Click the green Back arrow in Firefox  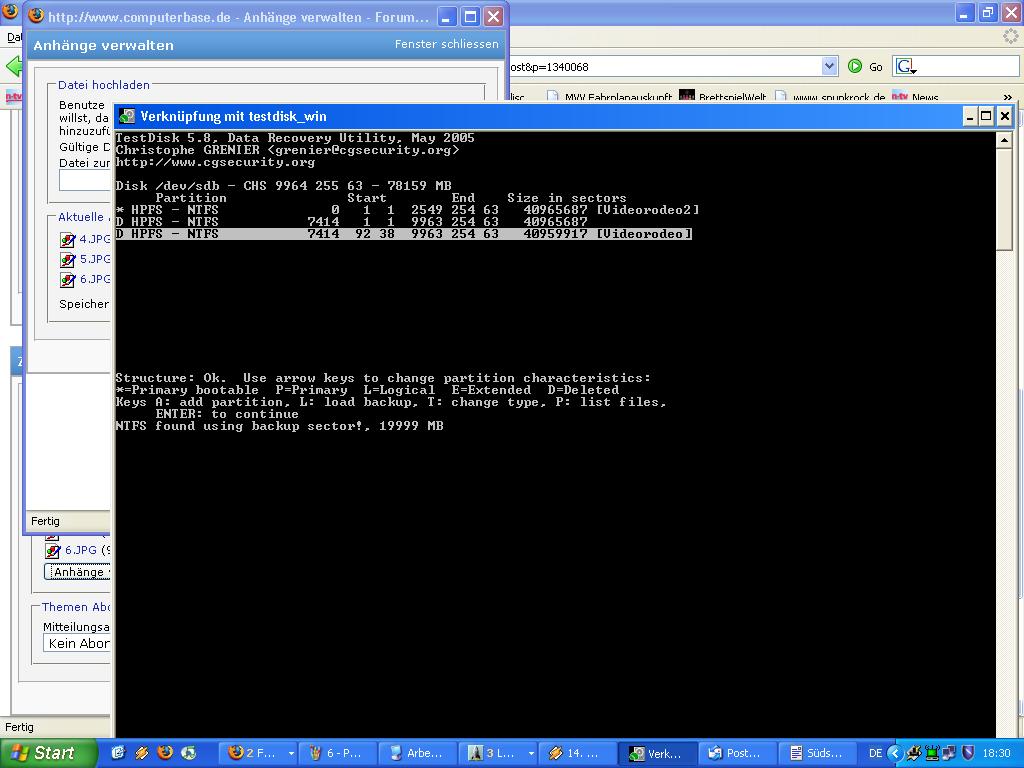pyautogui.click(x=14, y=66)
